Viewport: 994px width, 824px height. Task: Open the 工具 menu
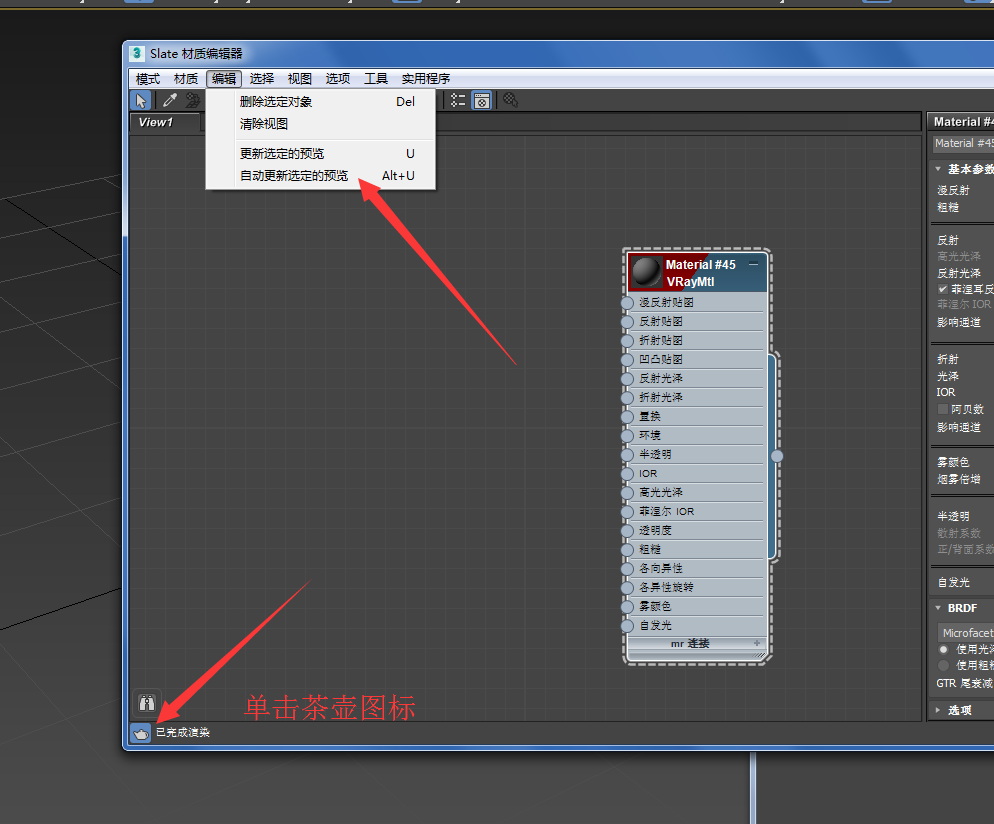coord(376,79)
